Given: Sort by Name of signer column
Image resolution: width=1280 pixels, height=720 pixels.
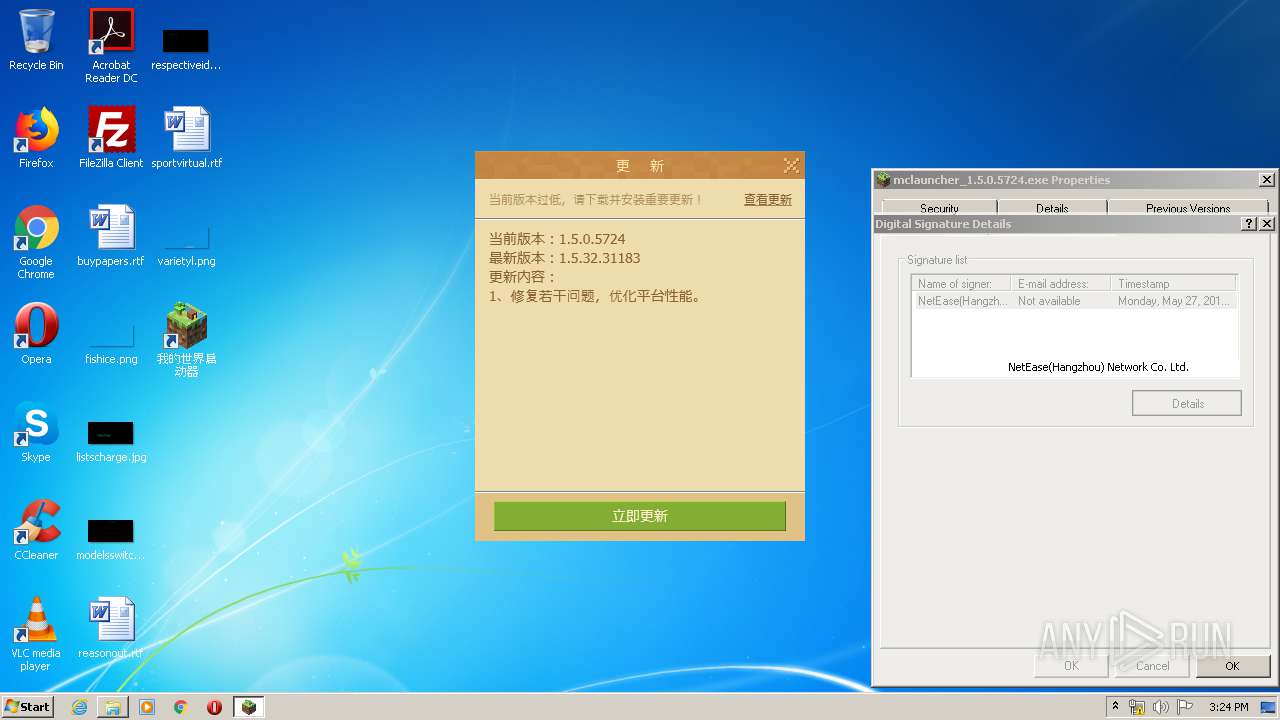Looking at the screenshot, I should 961,284.
